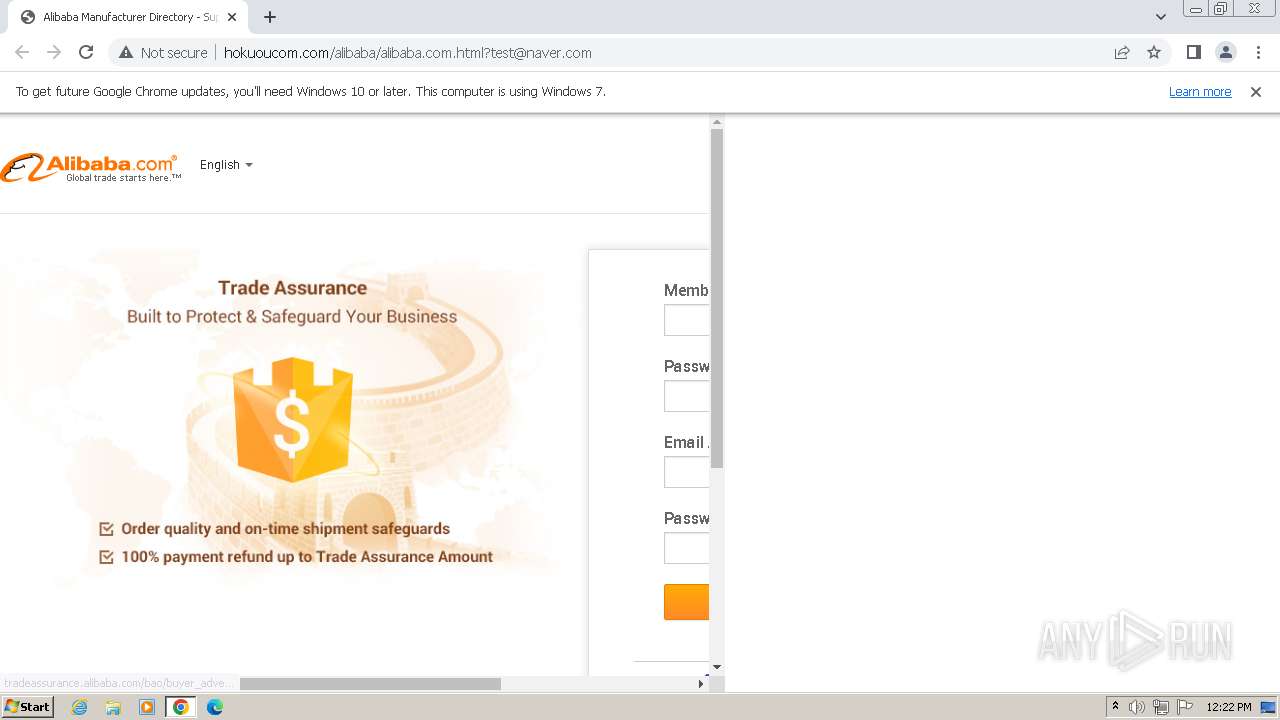The image size is (1280, 720).
Task: Select the Alibaba Manufacturer Directory tab
Action: click(x=128, y=17)
